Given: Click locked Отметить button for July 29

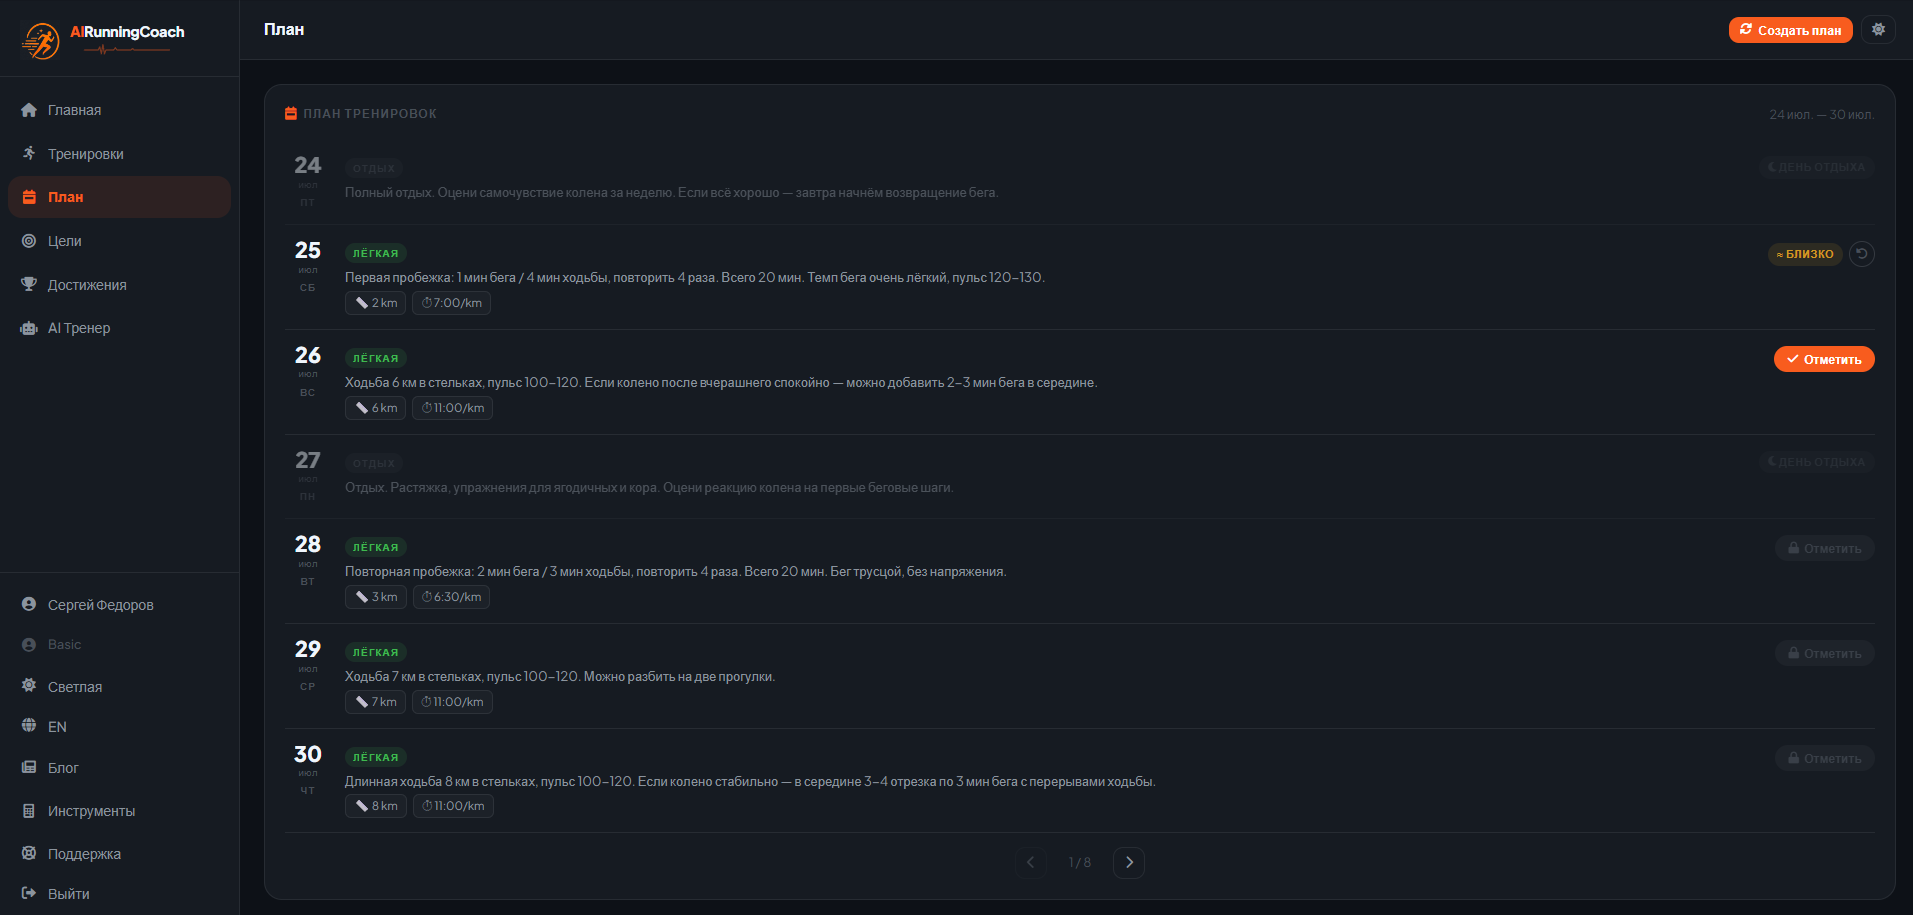Looking at the screenshot, I should [1825, 653].
